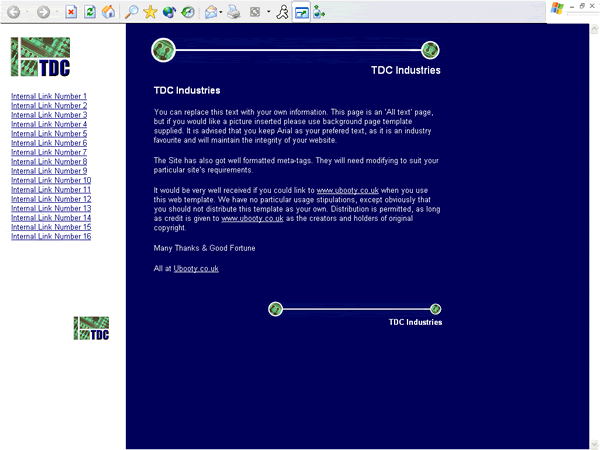Screen dimensions: 600x450
Task: Refresh the current page
Action: [90, 12]
